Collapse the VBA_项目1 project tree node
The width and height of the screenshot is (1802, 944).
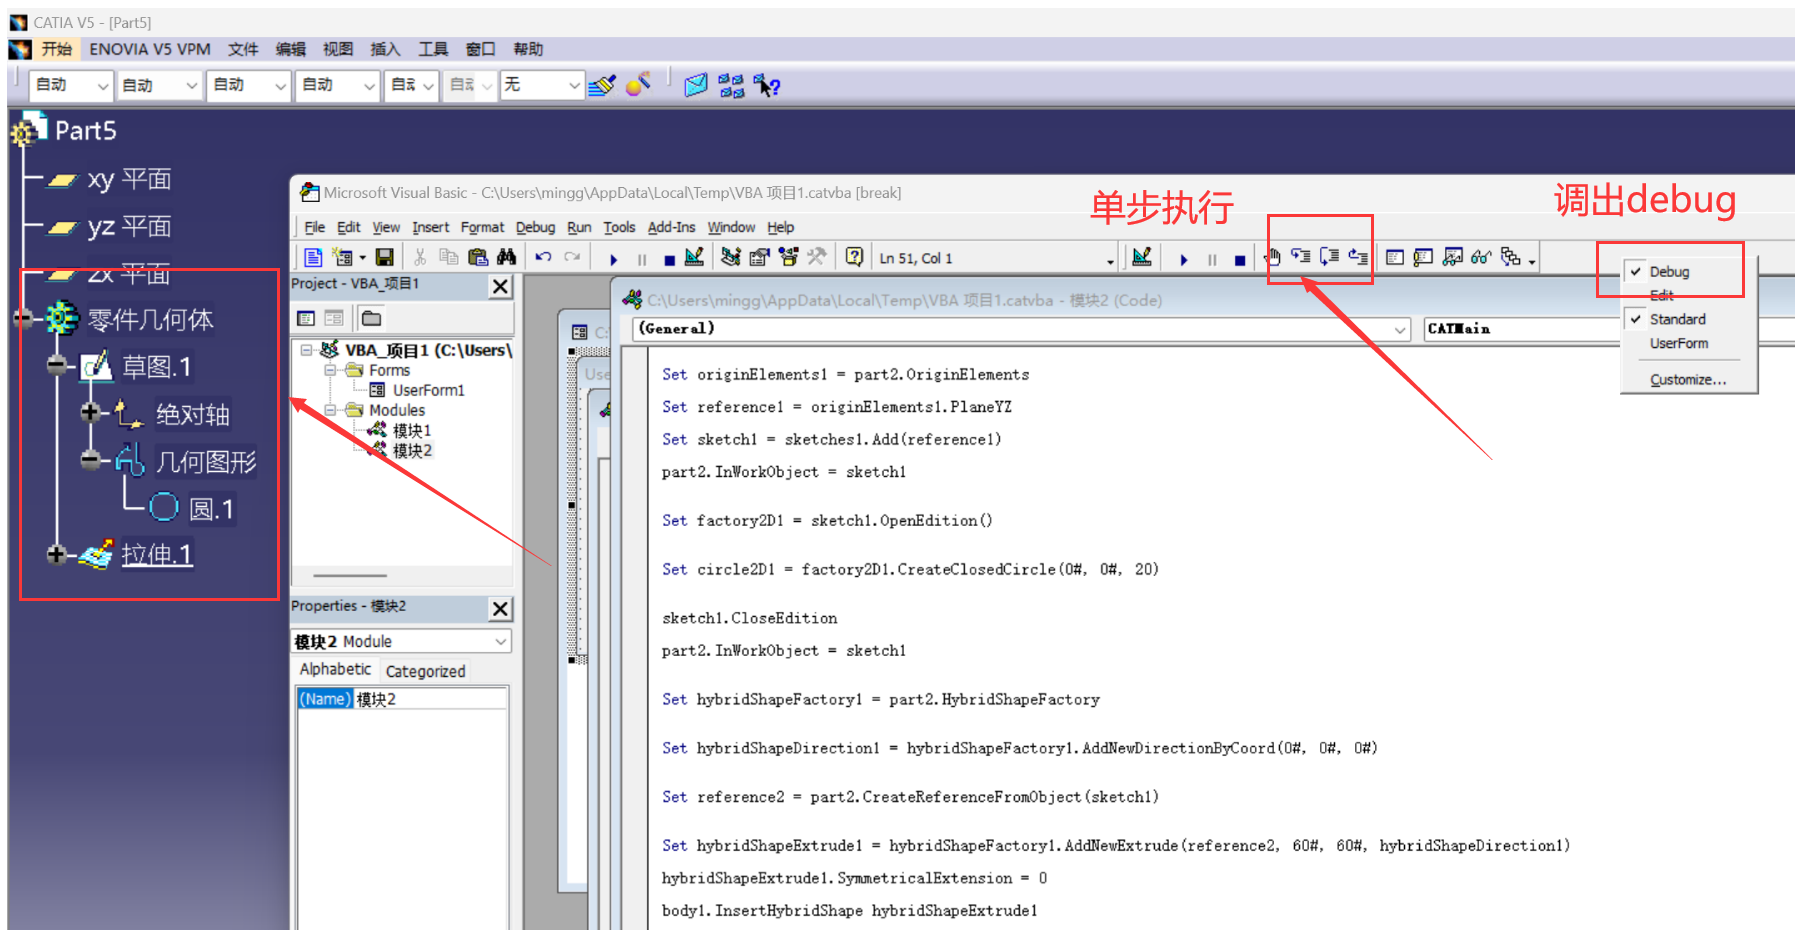(x=308, y=350)
